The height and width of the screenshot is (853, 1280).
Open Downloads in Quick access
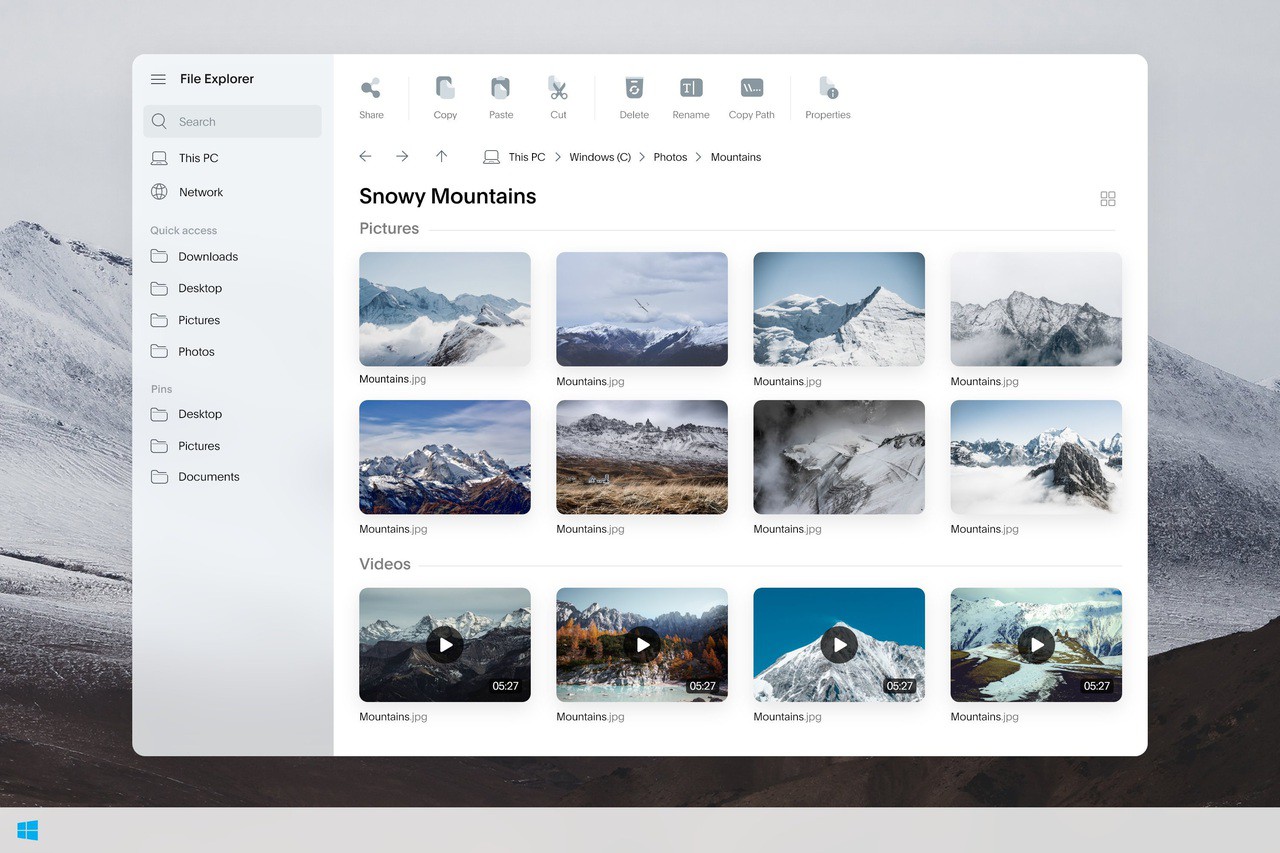click(207, 257)
